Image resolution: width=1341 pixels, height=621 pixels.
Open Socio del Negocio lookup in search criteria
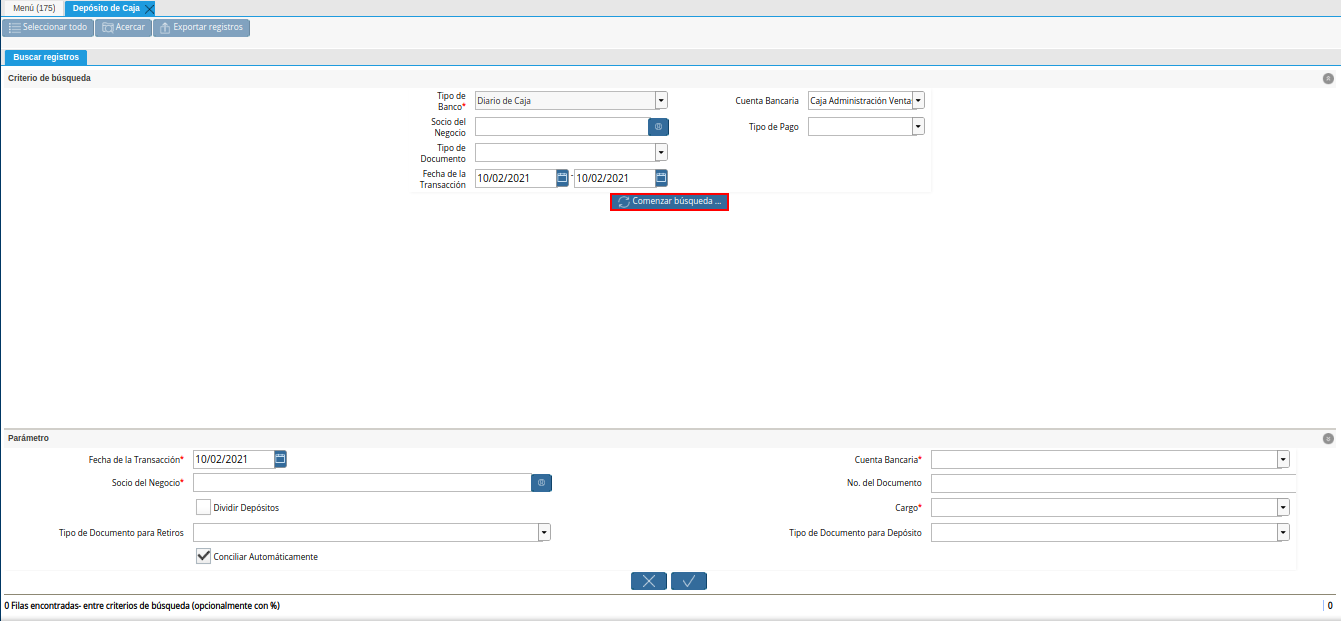point(658,127)
